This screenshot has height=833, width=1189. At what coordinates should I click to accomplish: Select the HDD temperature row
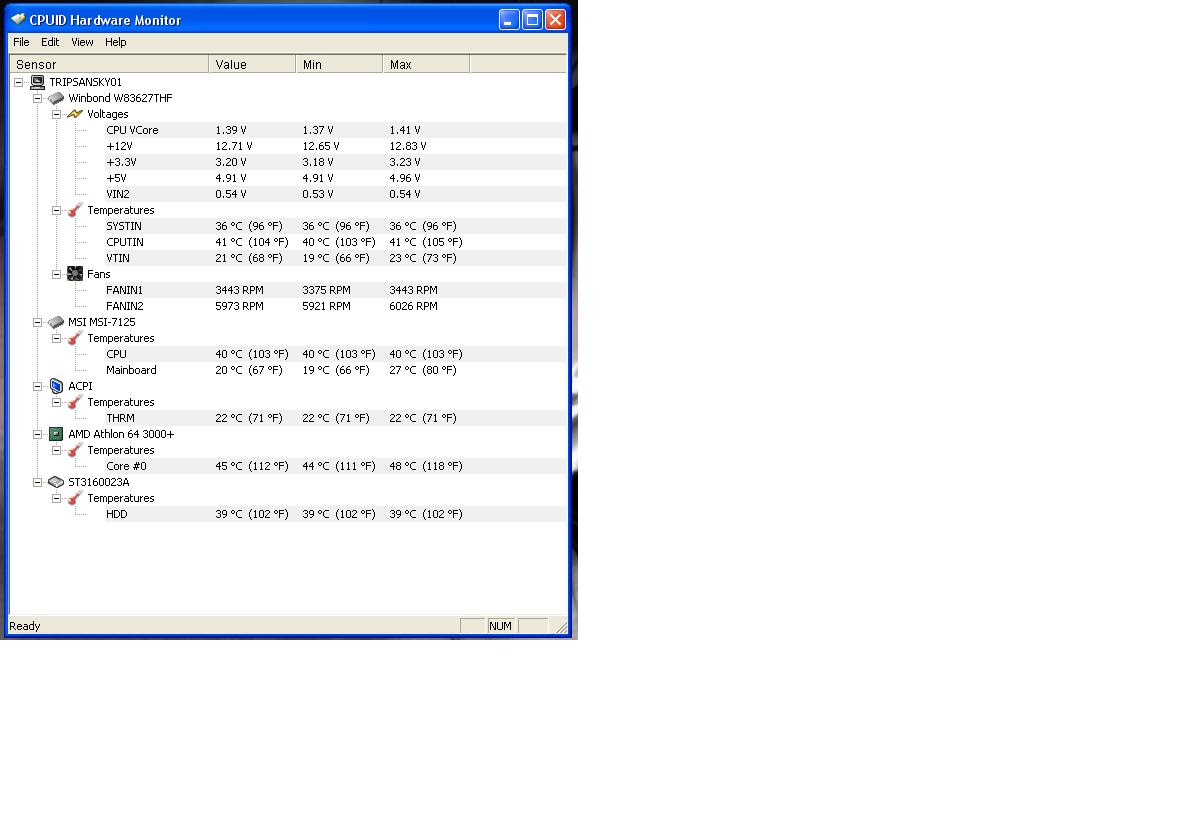tap(335, 514)
